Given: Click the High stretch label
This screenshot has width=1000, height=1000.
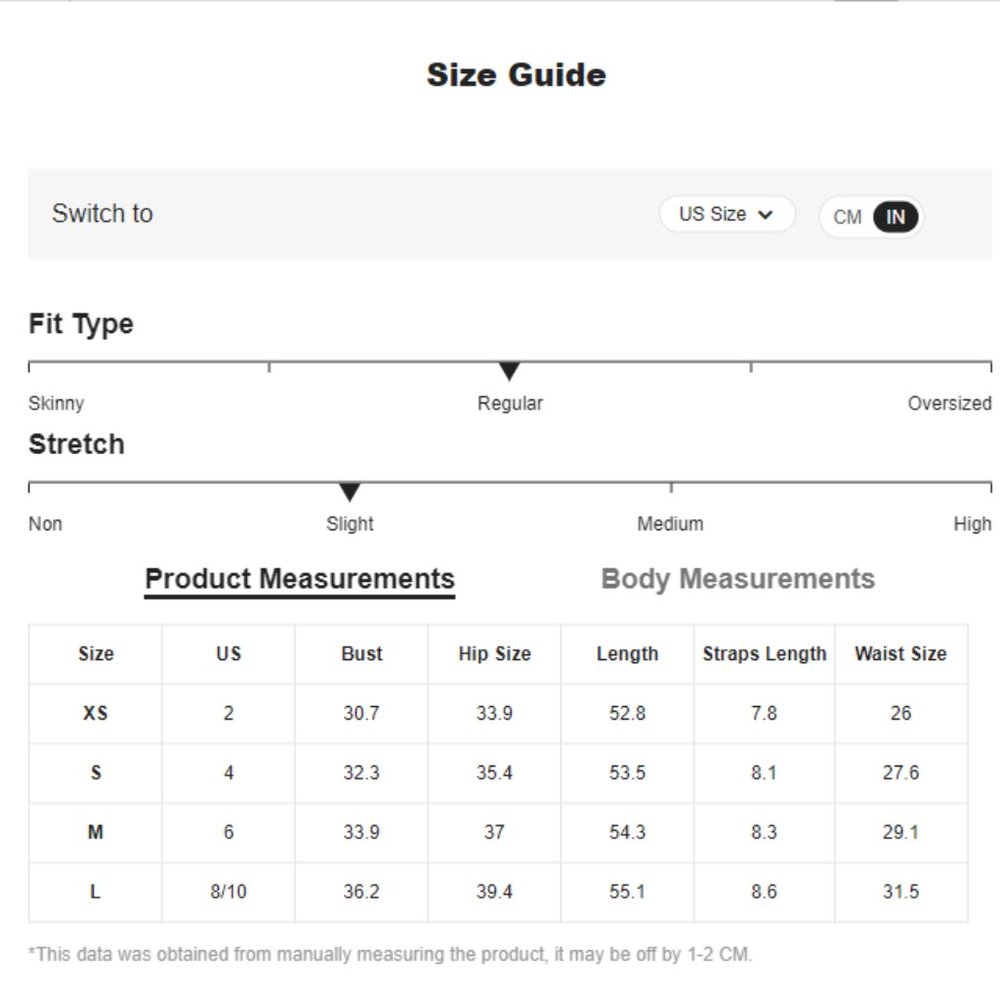Looking at the screenshot, I should click(x=972, y=524).
